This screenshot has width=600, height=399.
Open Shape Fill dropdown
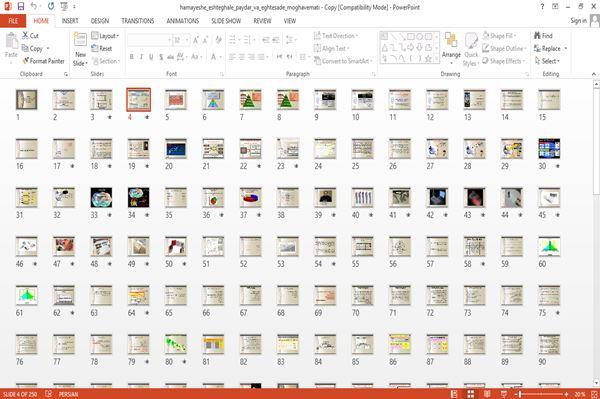(x=499, y=36)
